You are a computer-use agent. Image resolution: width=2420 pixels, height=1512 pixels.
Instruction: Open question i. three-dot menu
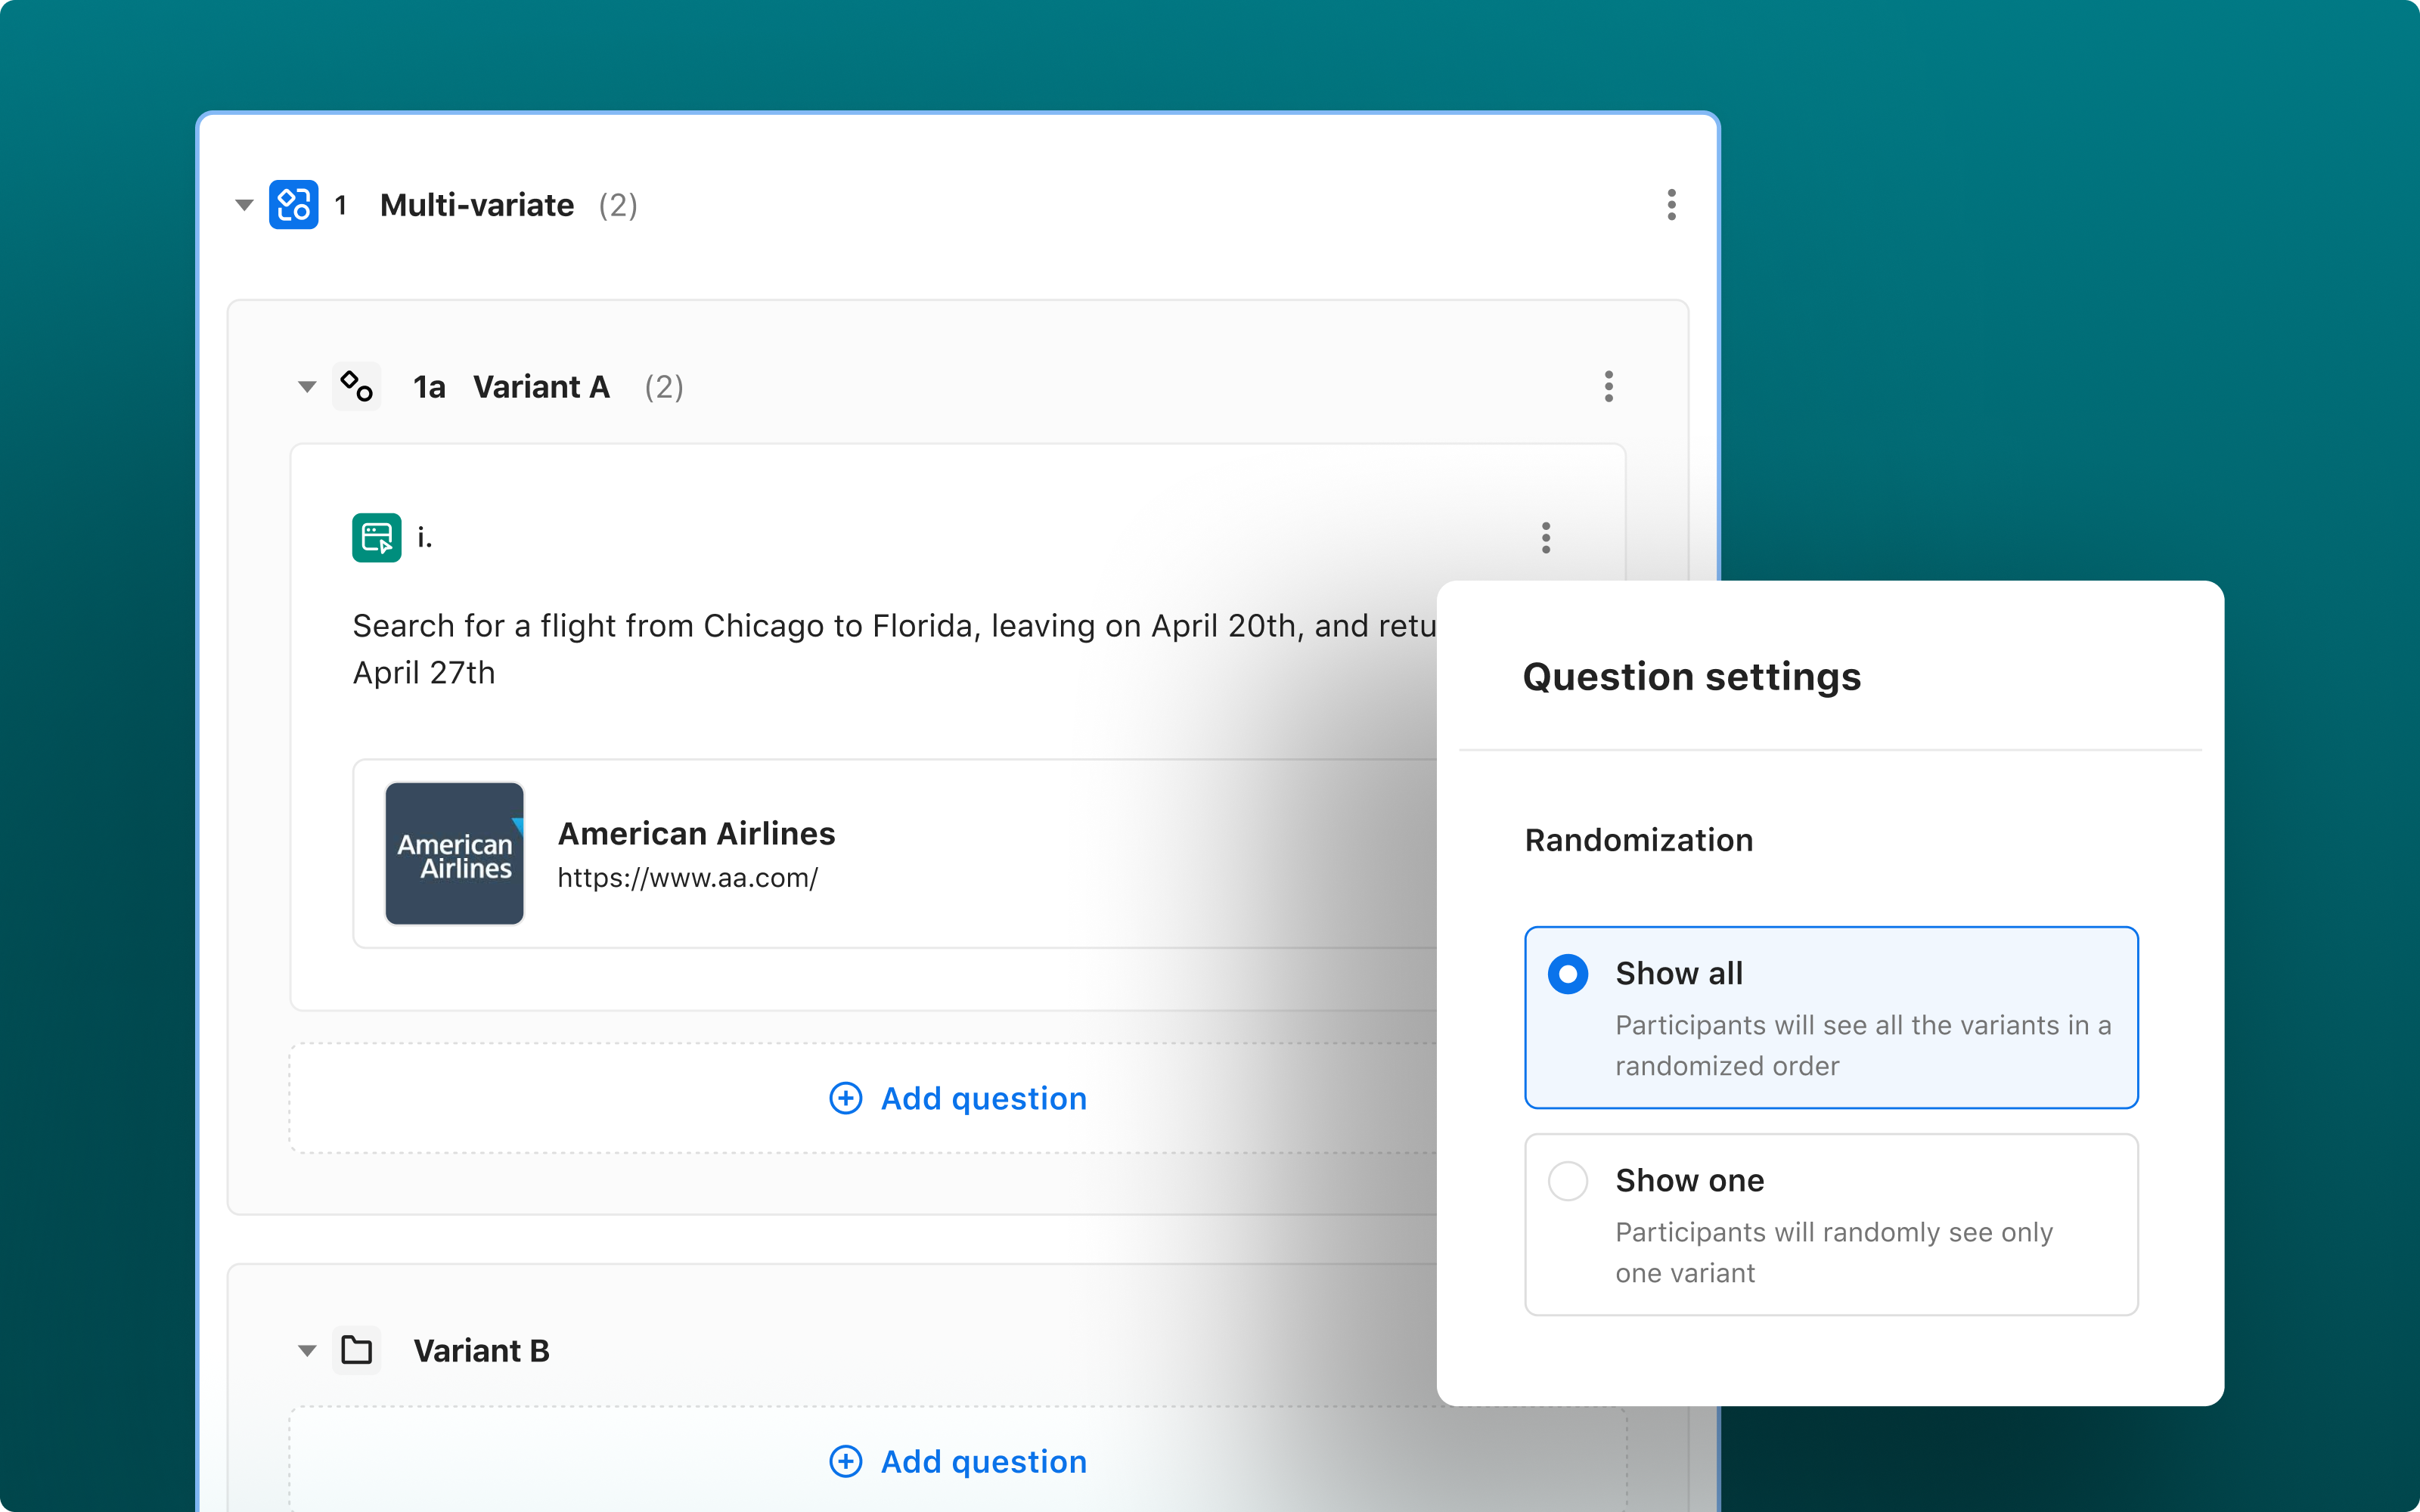pos(1545,538)
